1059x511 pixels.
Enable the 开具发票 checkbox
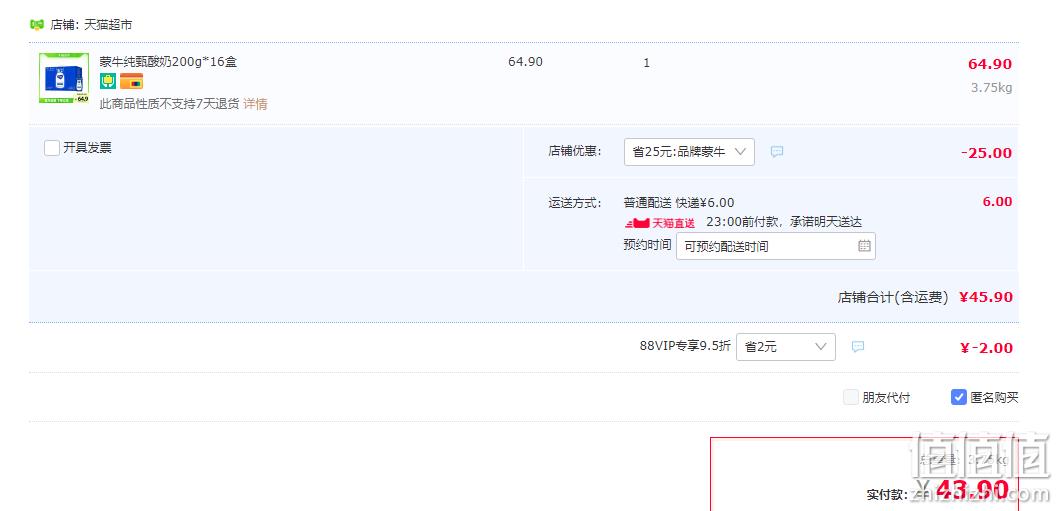pyautogui.click(x=52, y=148)
